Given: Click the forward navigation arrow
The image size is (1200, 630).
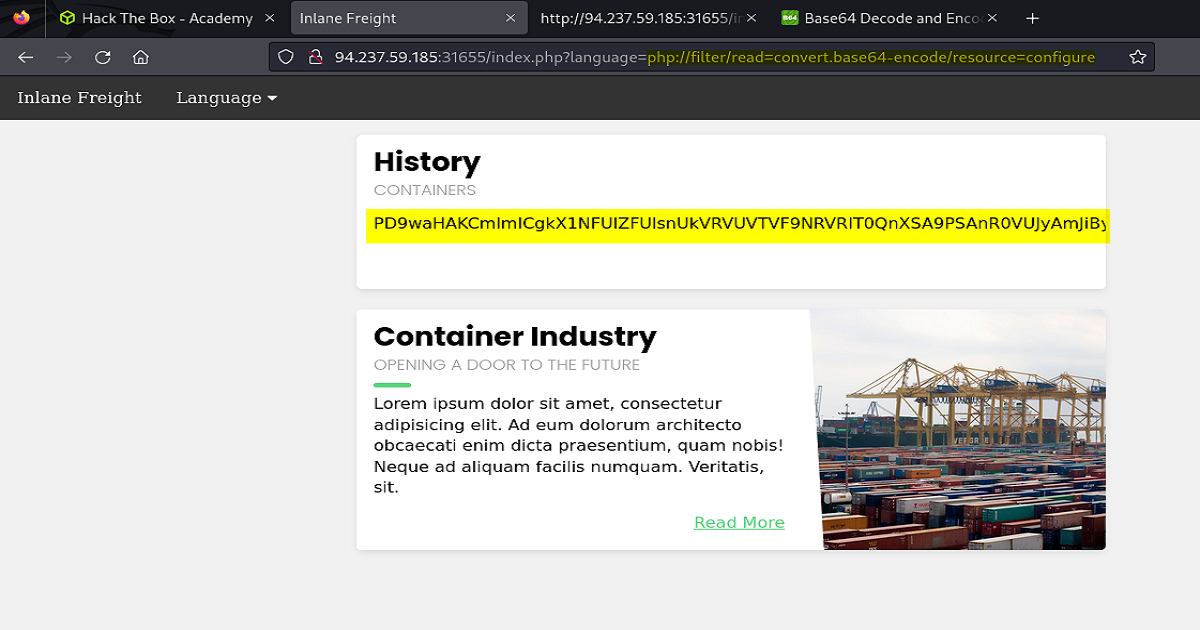Looking at the screenshot, I should coord(64,57).
